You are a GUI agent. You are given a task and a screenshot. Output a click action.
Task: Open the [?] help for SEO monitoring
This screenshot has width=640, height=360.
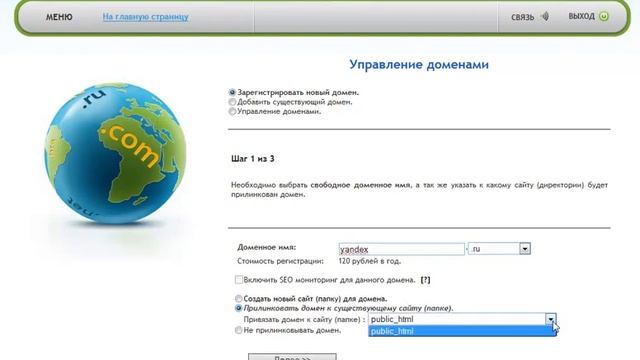click(425, 280)
